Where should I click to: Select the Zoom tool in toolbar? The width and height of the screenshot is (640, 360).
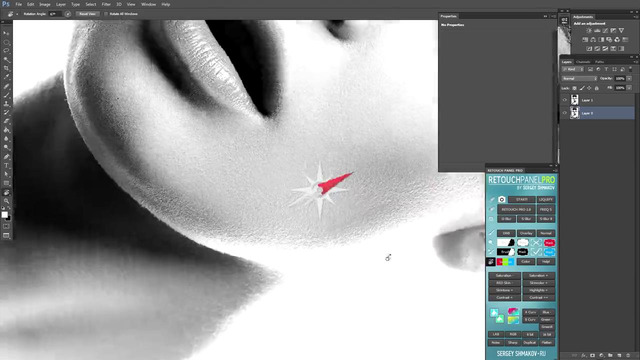[6, 201]
